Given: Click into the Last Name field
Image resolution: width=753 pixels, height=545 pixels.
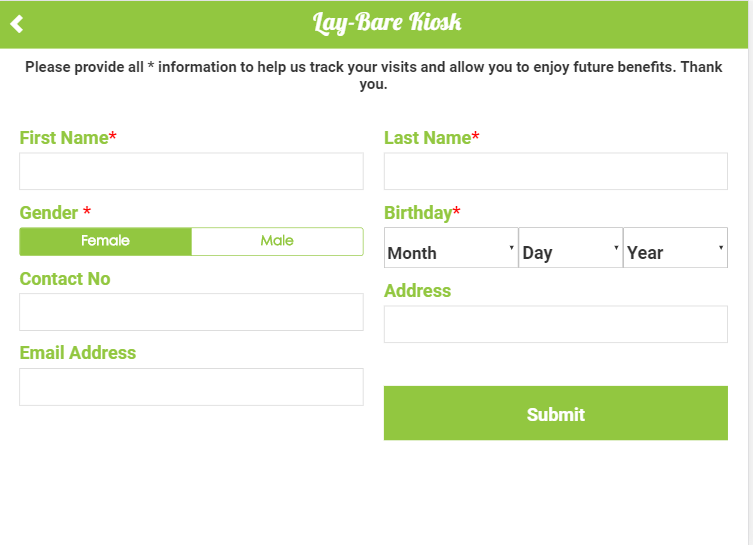Looking at the screenshot, I should click(555, 171).
